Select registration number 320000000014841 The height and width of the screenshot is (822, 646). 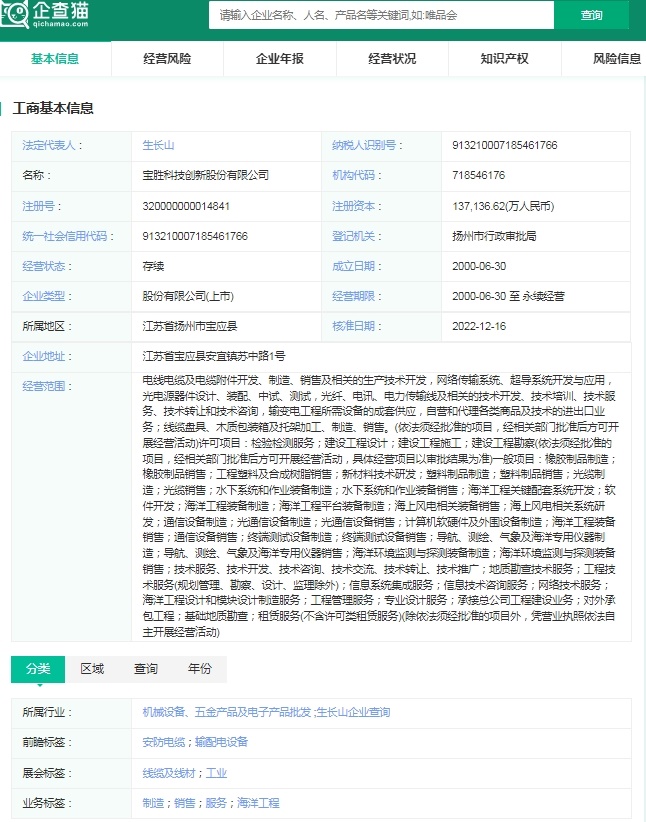[x=186, y=206]
